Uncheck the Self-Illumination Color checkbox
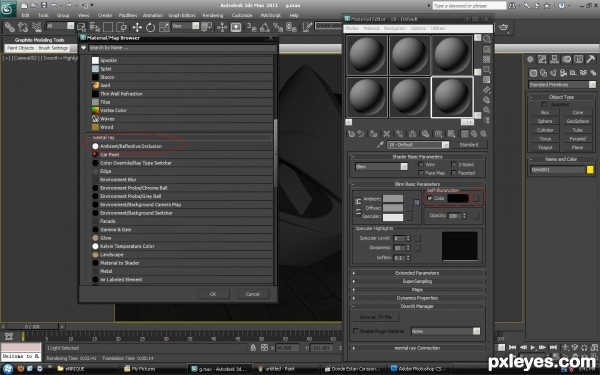This screenshot has width=600, height=375. [x=430, y=198]
